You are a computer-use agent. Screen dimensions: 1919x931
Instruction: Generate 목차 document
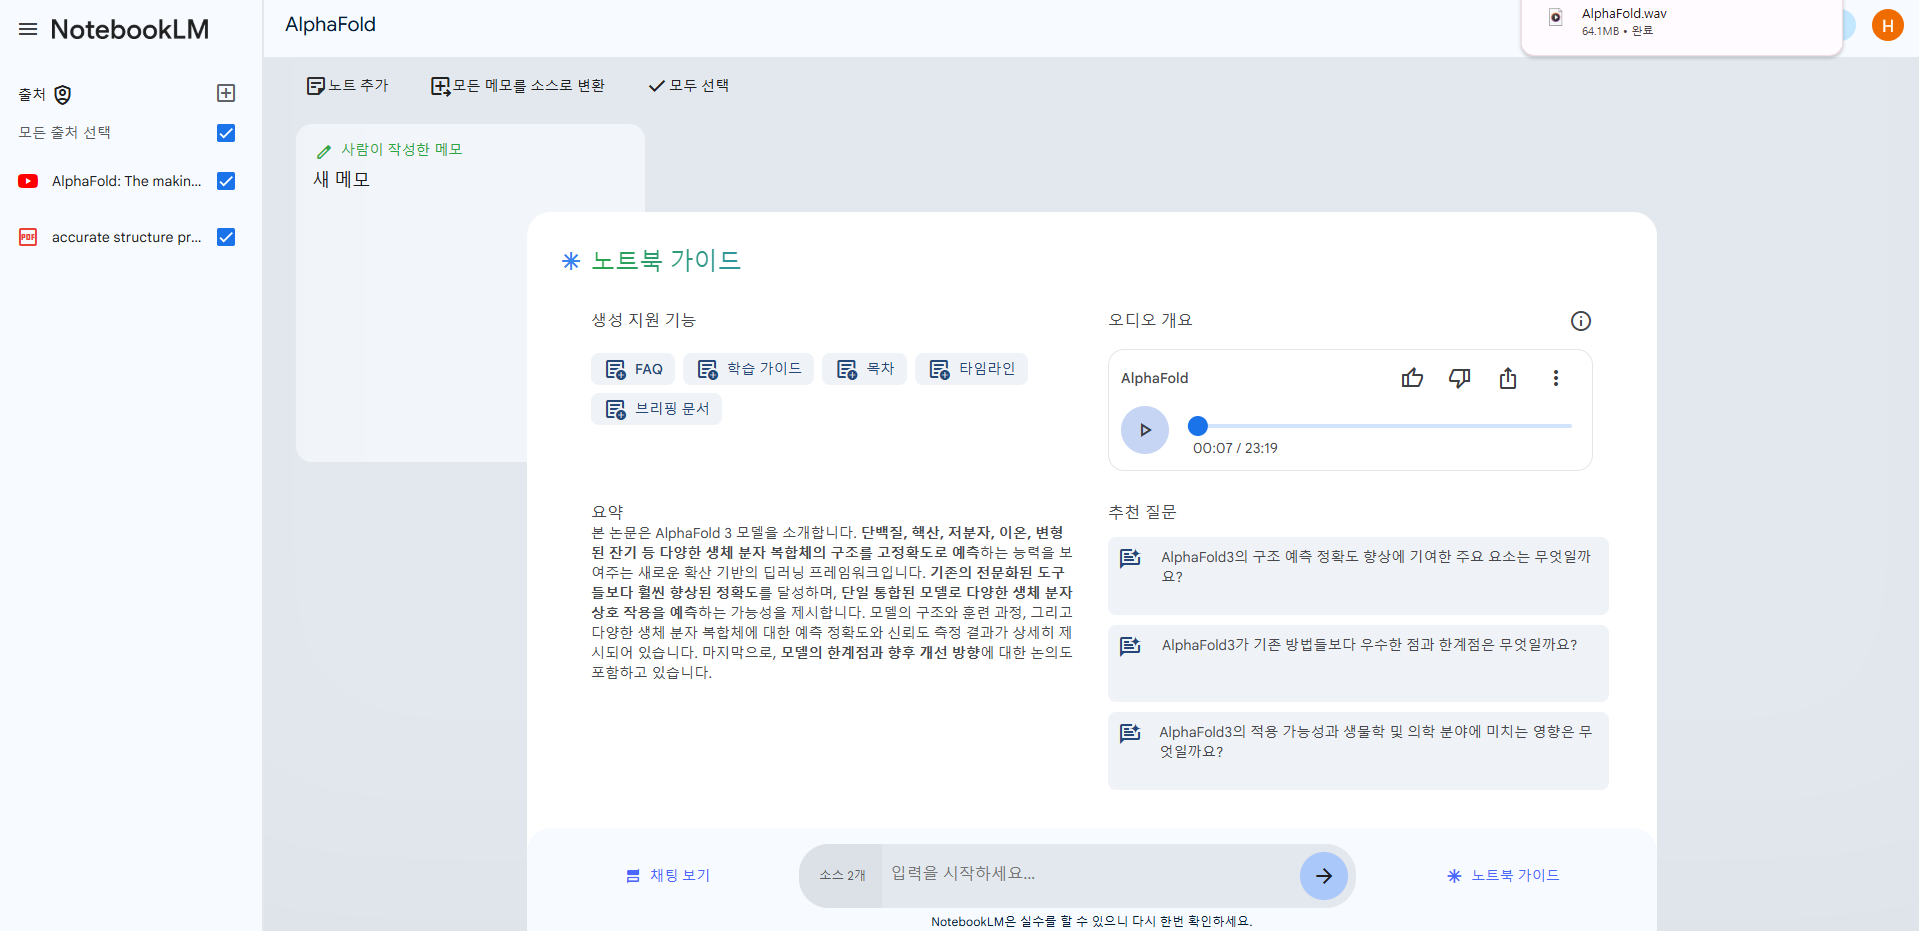864,369
